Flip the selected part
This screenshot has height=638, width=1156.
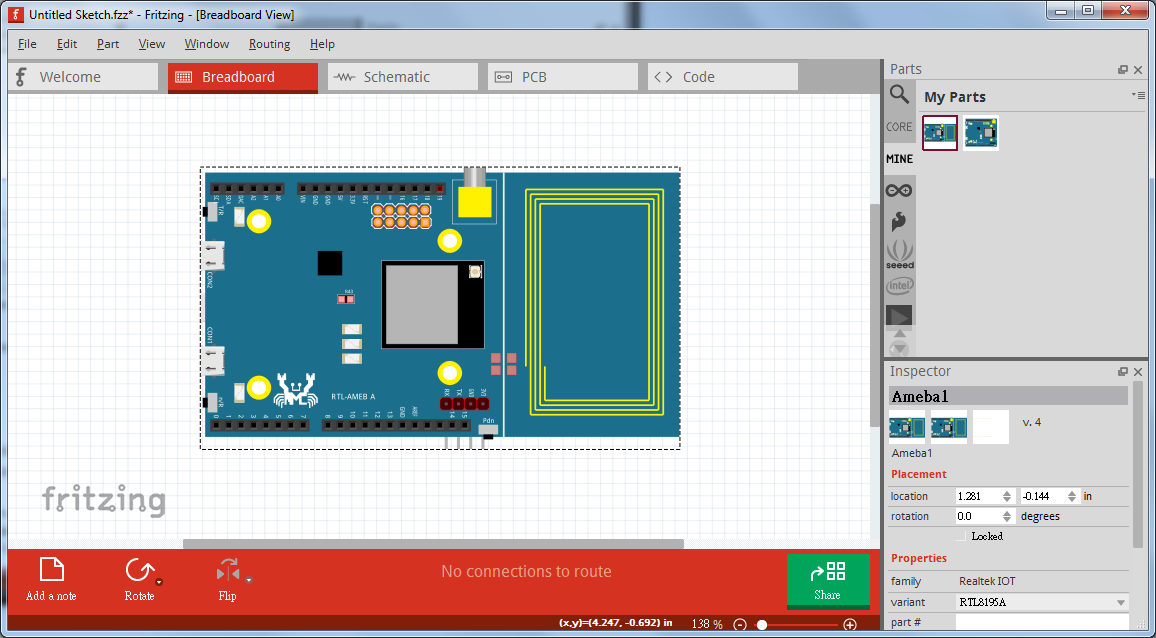click(x=227, y=579)
